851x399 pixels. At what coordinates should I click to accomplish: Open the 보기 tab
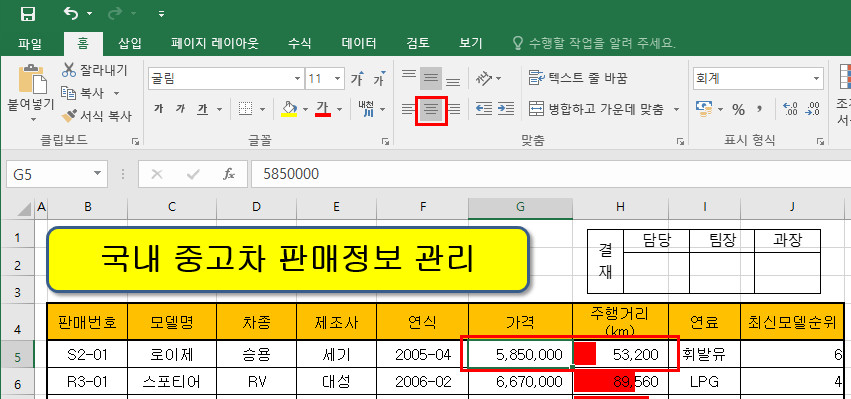(471, 43)
